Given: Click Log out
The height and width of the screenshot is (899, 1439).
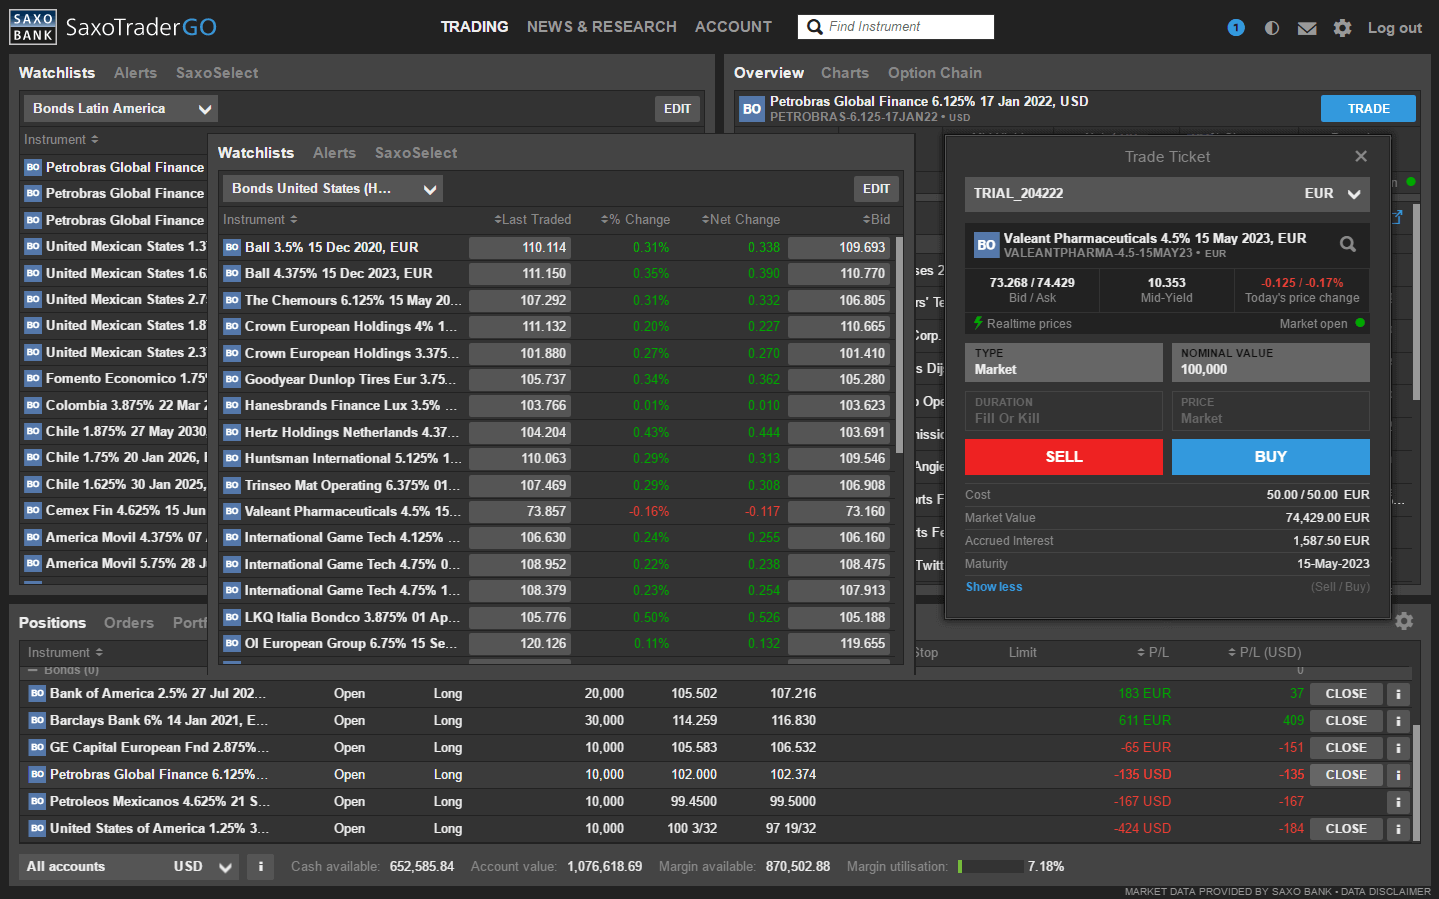Looking at the screenshot, I should click(x=1394, y=28).
